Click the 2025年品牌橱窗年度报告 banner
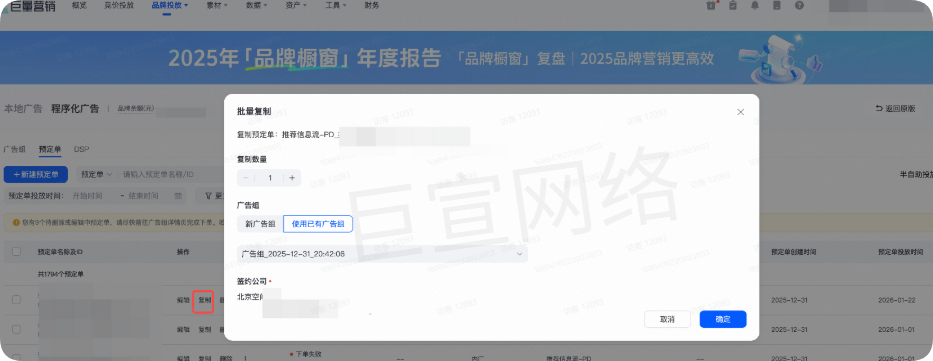This screenshot has width=933, height=361. (466, 58)
